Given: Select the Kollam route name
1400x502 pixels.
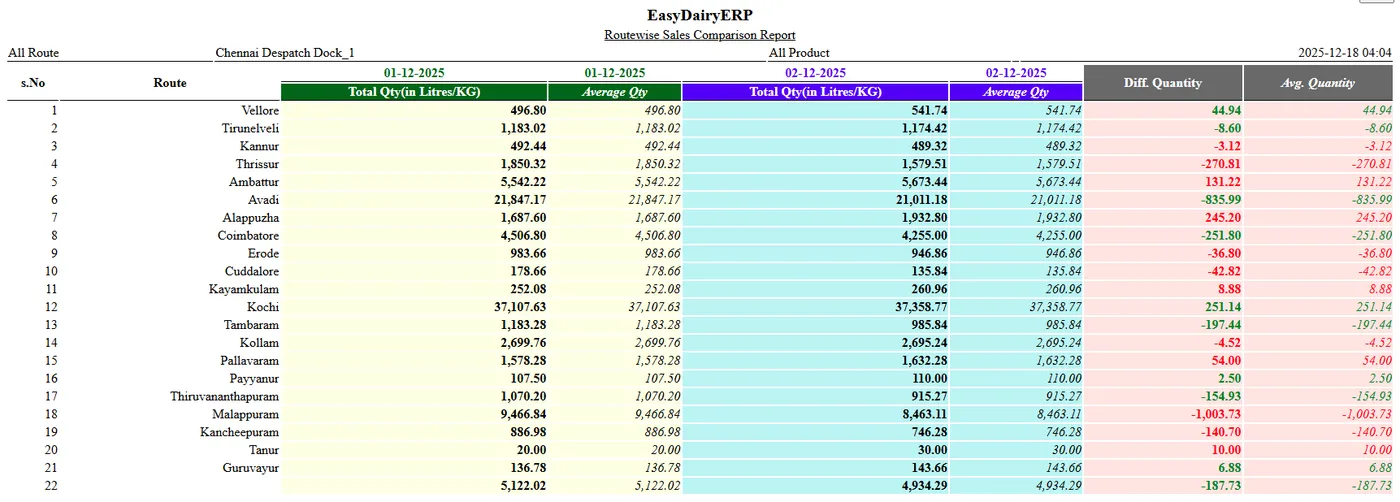Looking at the screenshot, I should tap(260, 342).
